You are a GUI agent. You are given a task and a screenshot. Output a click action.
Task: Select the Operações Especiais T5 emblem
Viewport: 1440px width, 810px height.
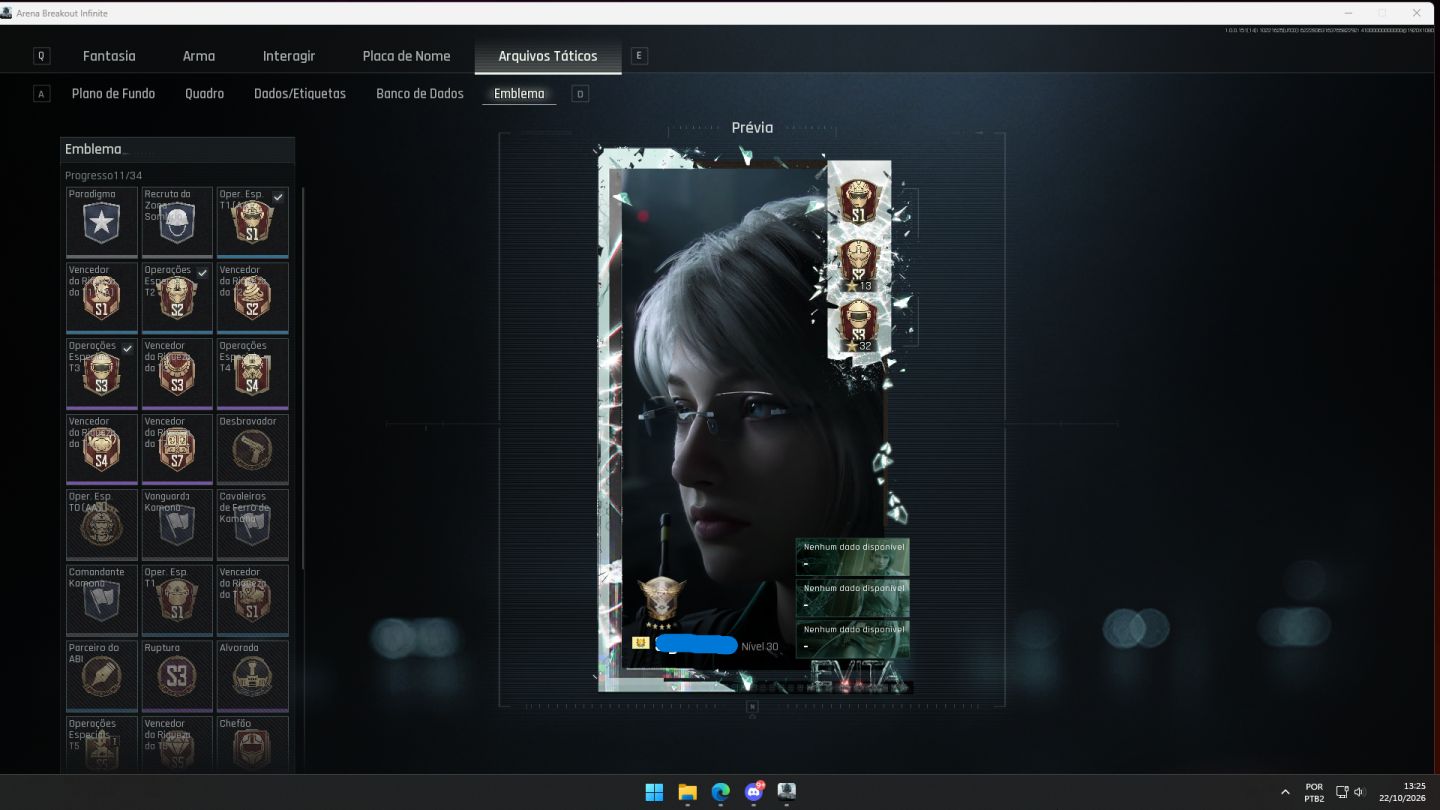click(102, 744)
